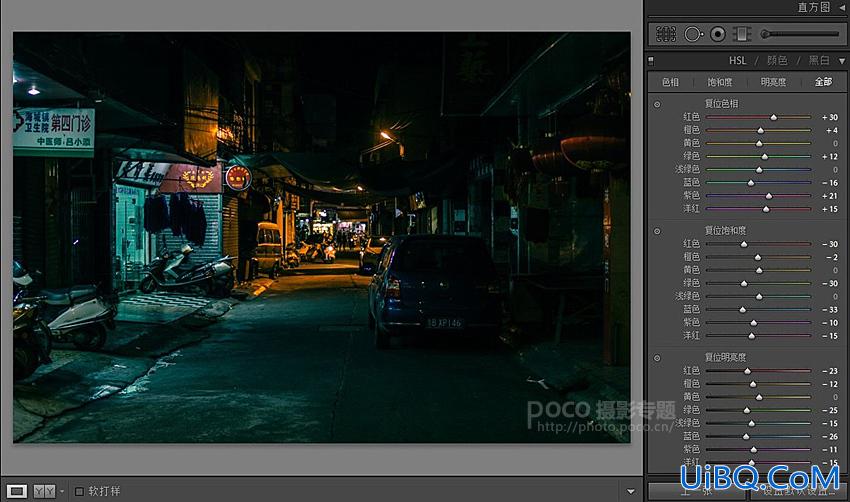This screenshot has width=850, height=502.
Task: Switch to the 色相 tab
Action: tap(671, 82)
